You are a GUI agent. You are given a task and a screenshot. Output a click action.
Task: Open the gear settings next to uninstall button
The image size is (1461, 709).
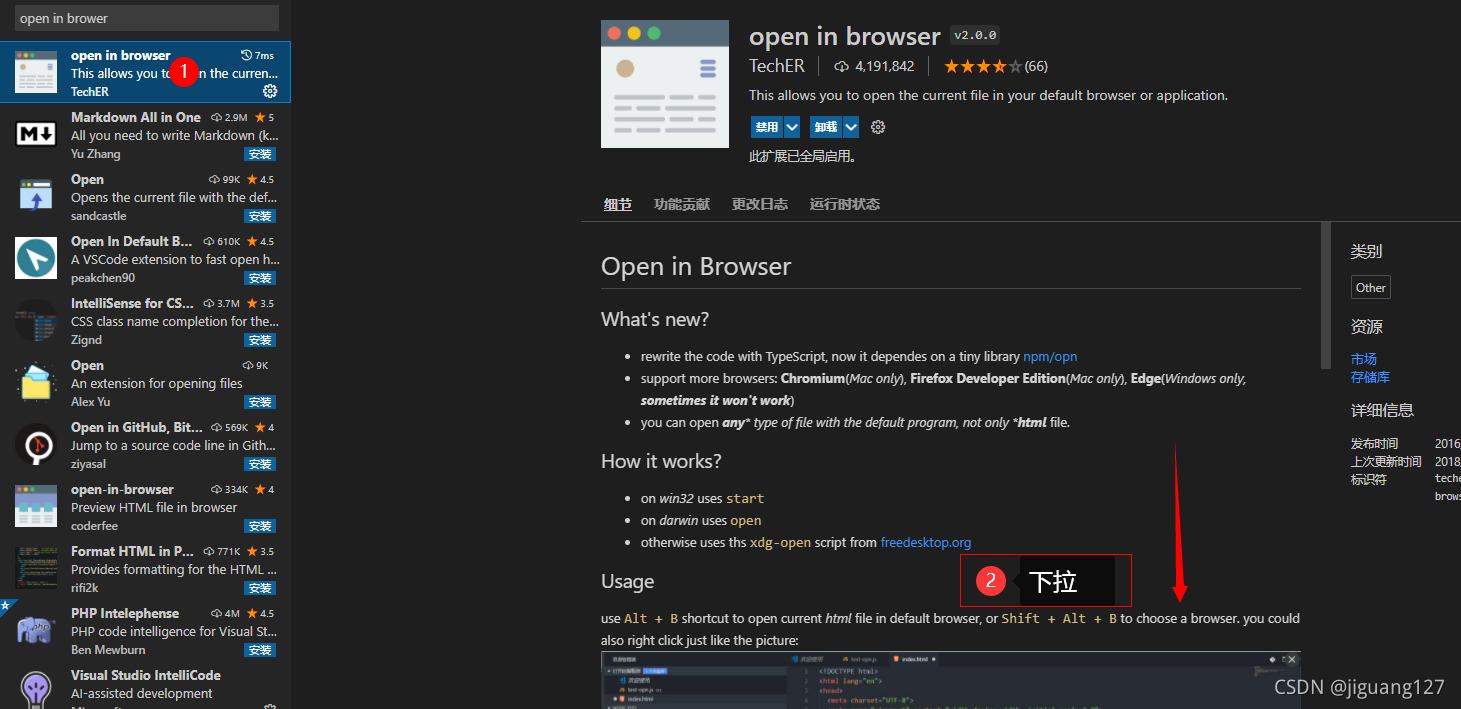click(878, 127)
